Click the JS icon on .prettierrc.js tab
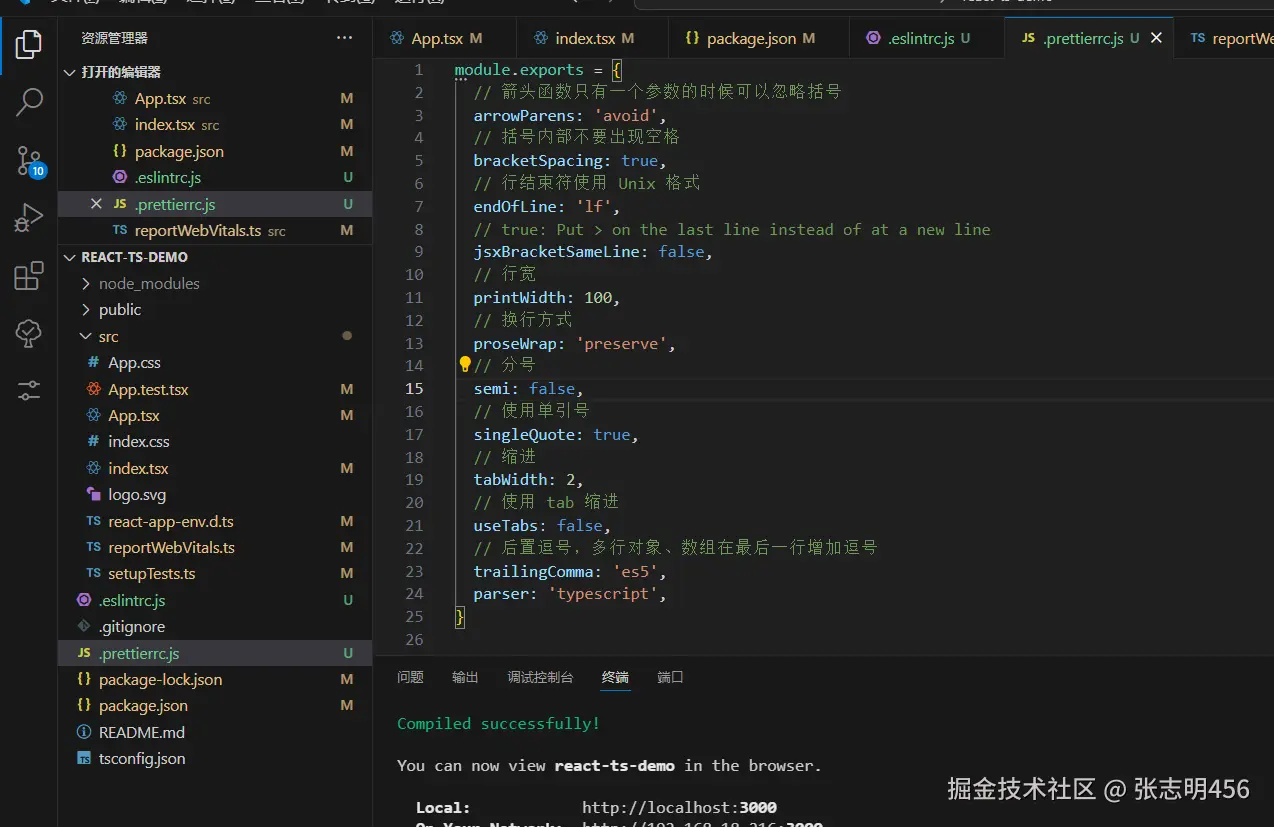The width and height of the screenshot is (1274, 827). click(x=1028, y=38)
